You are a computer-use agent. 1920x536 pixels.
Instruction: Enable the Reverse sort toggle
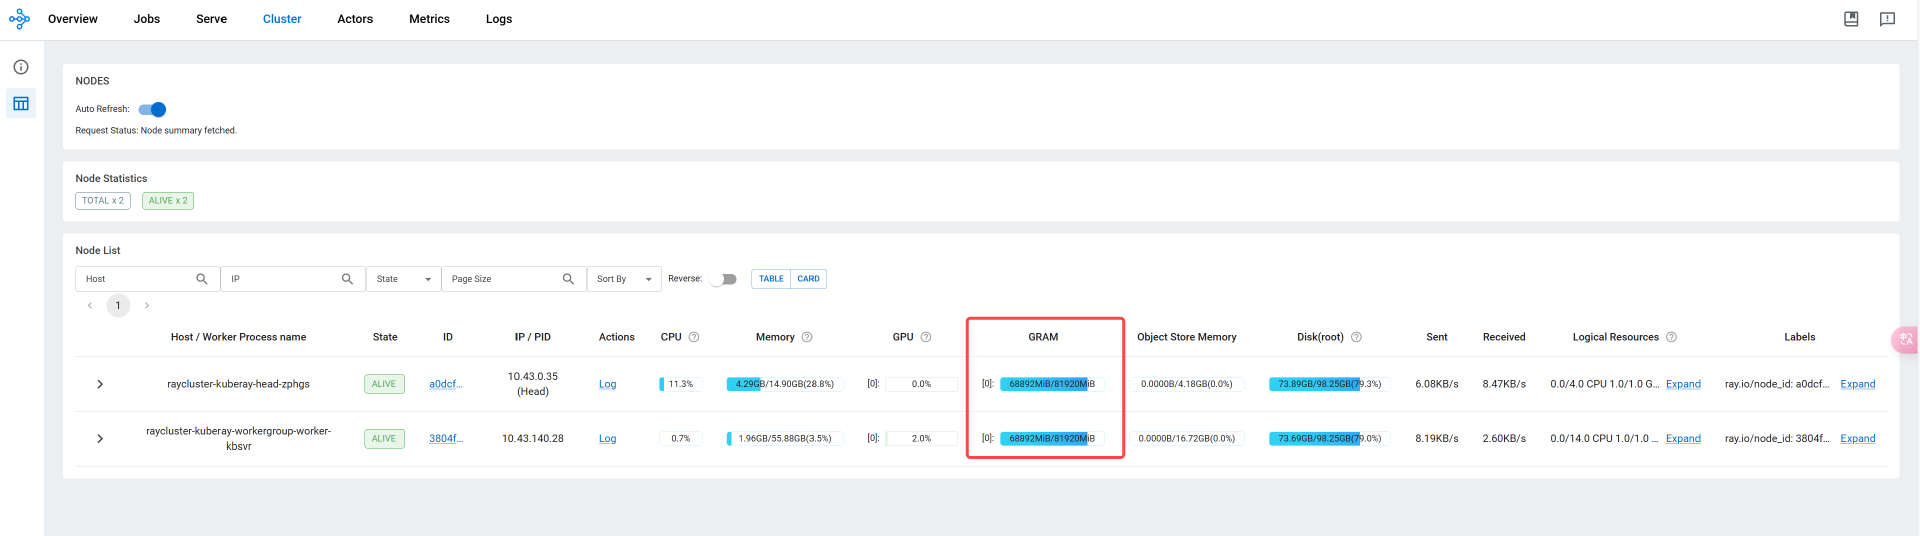pyautogui.click(x=723, y=279)
